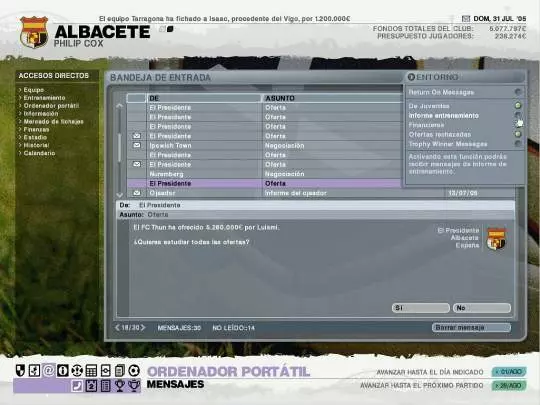540x405 pixels.
Task: Click the DE column header
Action: point(204,98)
